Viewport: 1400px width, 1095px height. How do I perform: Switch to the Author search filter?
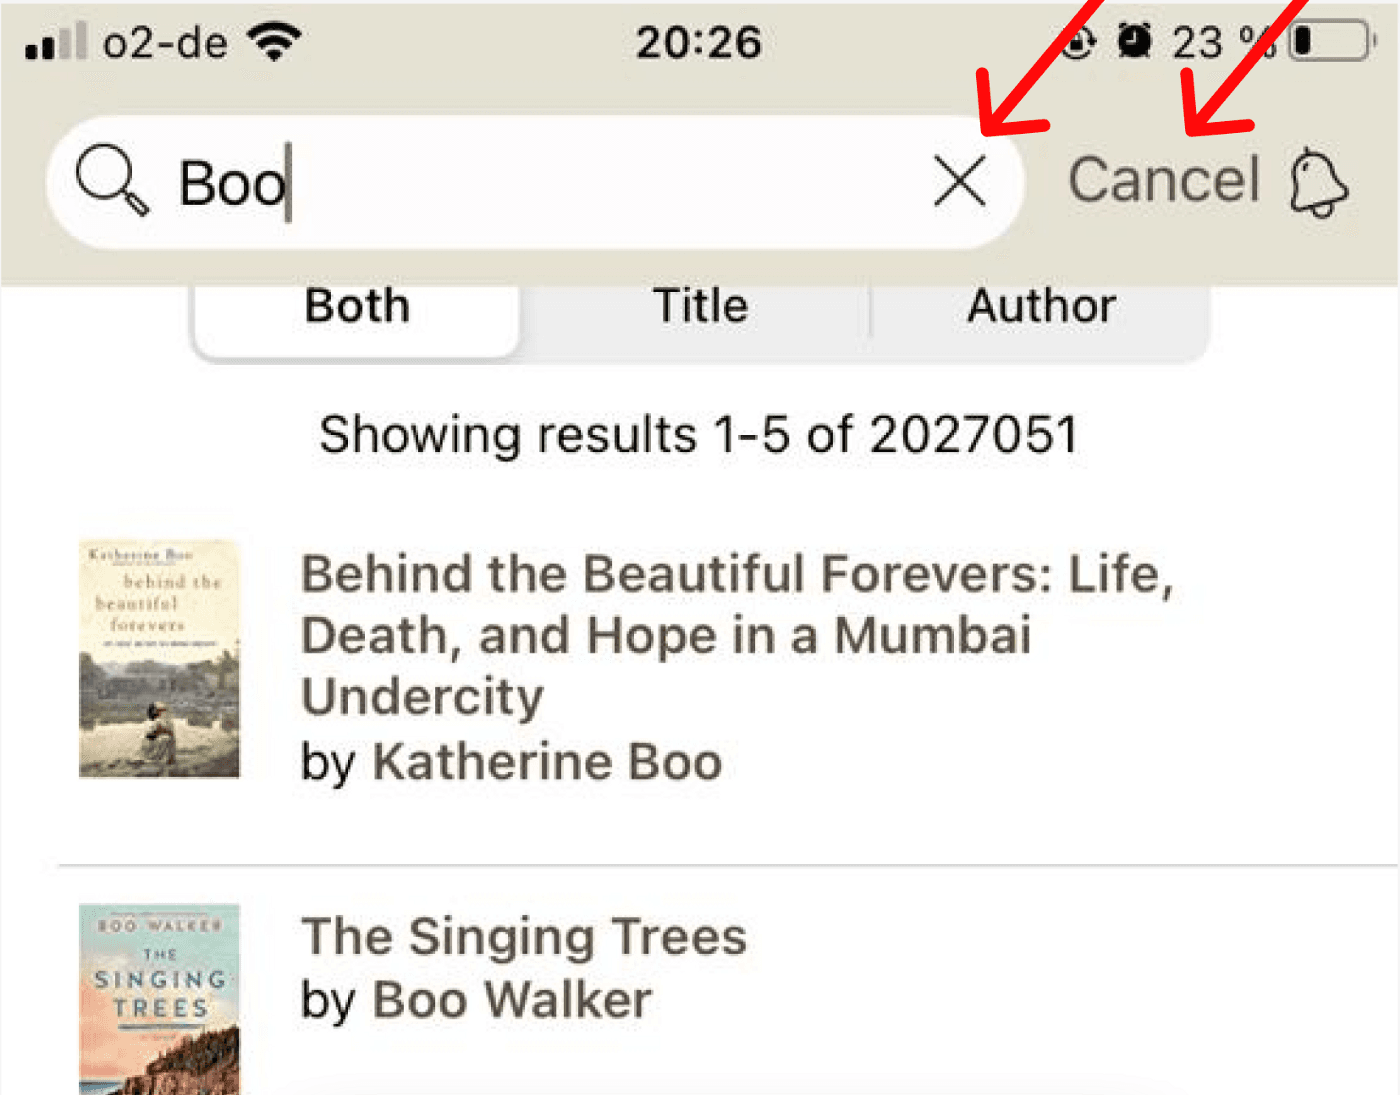point(1041,306)
